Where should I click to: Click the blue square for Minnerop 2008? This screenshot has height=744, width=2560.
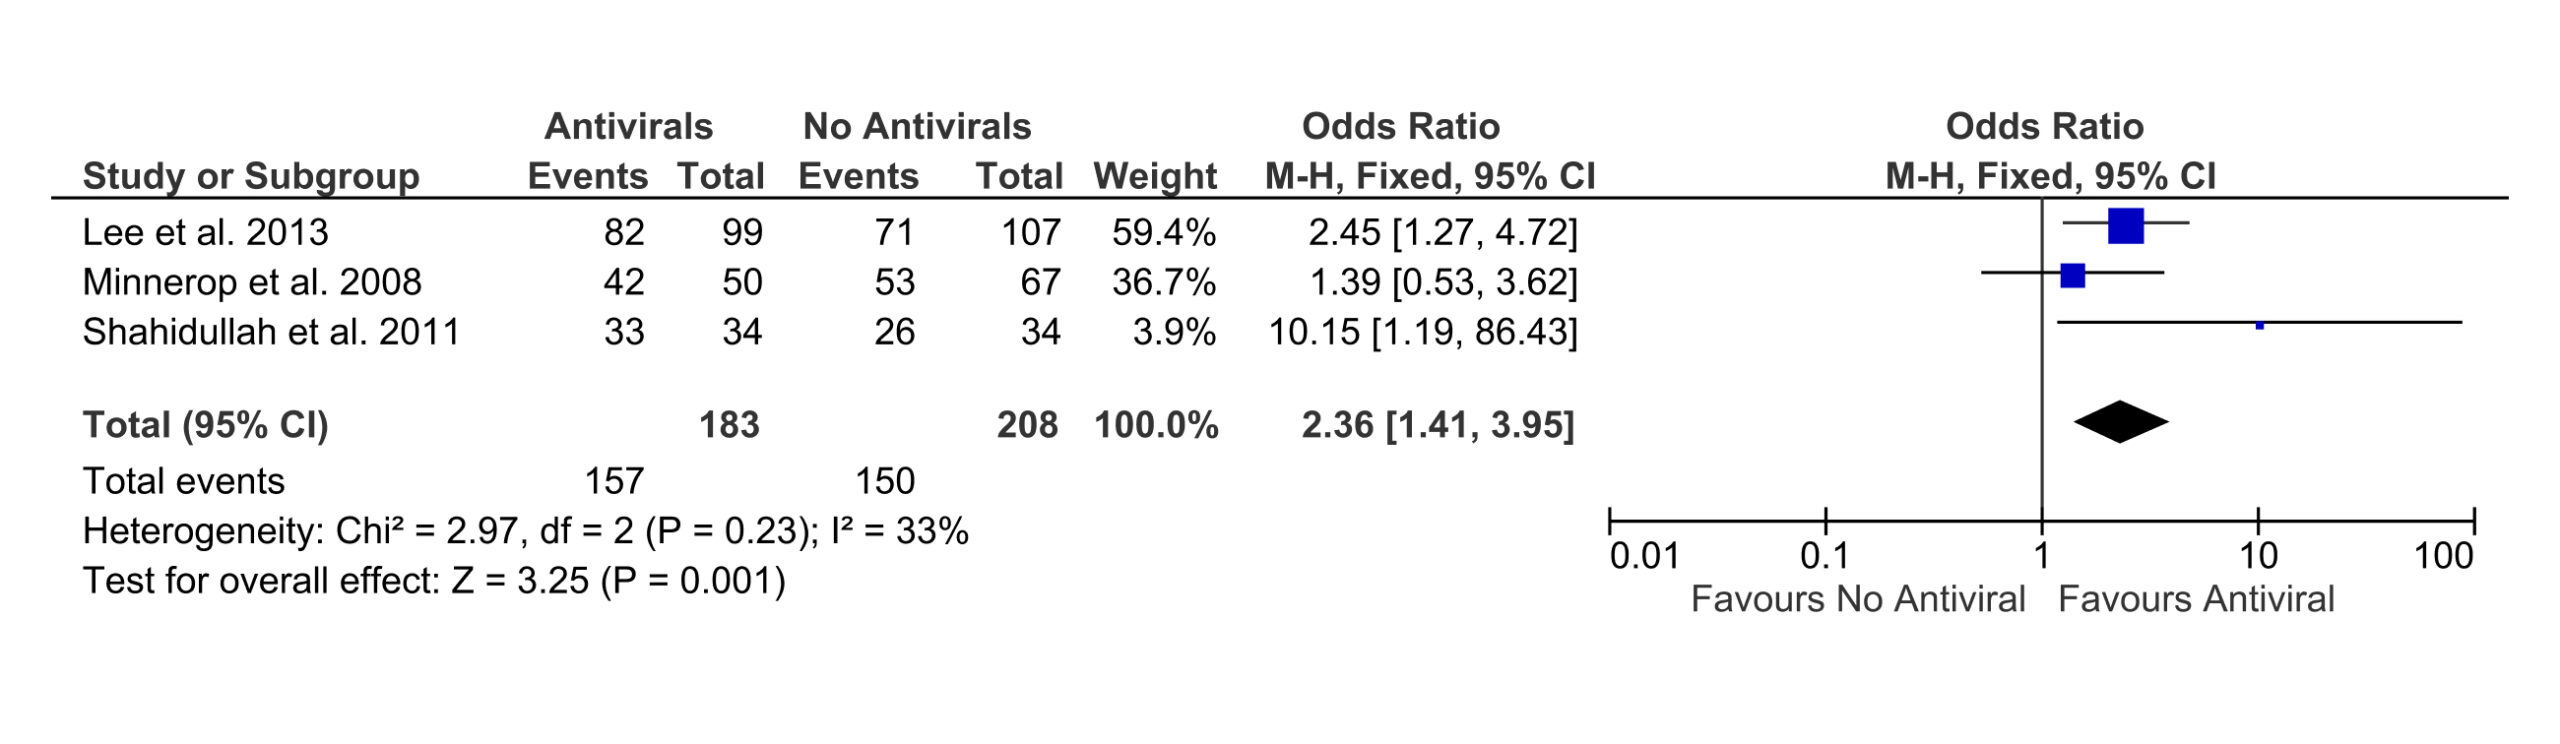click(2072, 276)
